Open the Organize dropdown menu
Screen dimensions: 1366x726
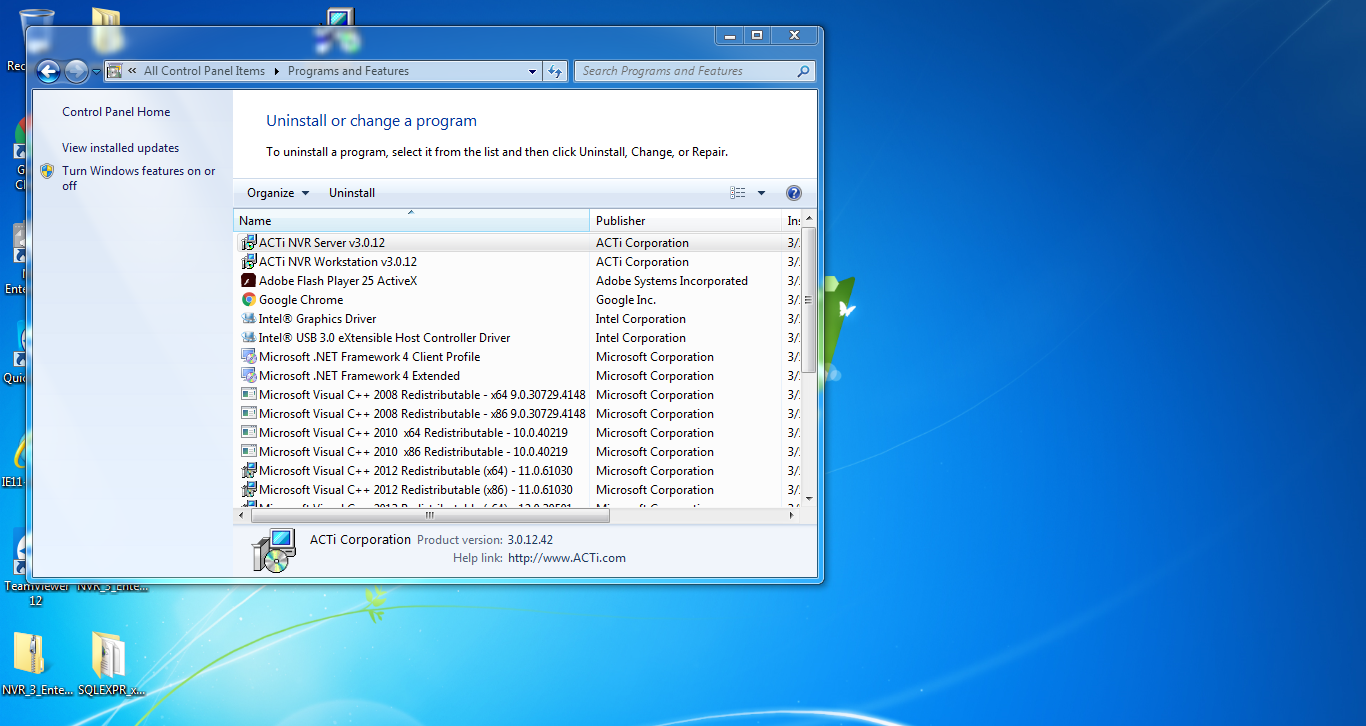point(278,193)
